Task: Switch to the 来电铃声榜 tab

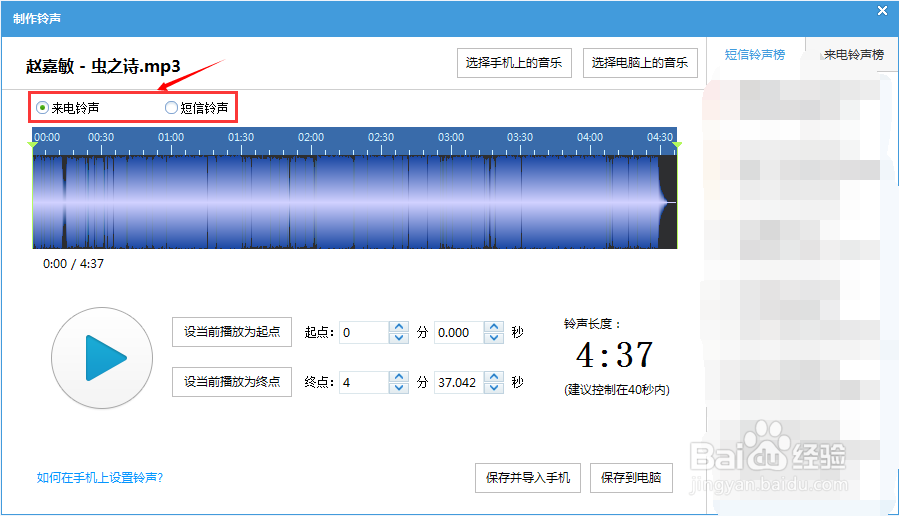Action: (x=854, y=55)
